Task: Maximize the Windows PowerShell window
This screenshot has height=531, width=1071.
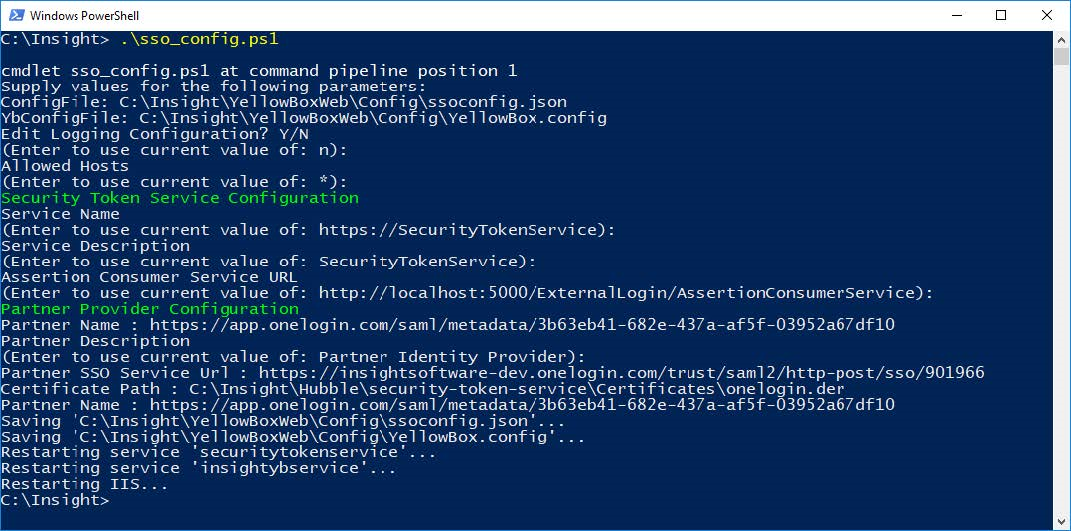Action: pyautogui.click(x=1001, y=16)
